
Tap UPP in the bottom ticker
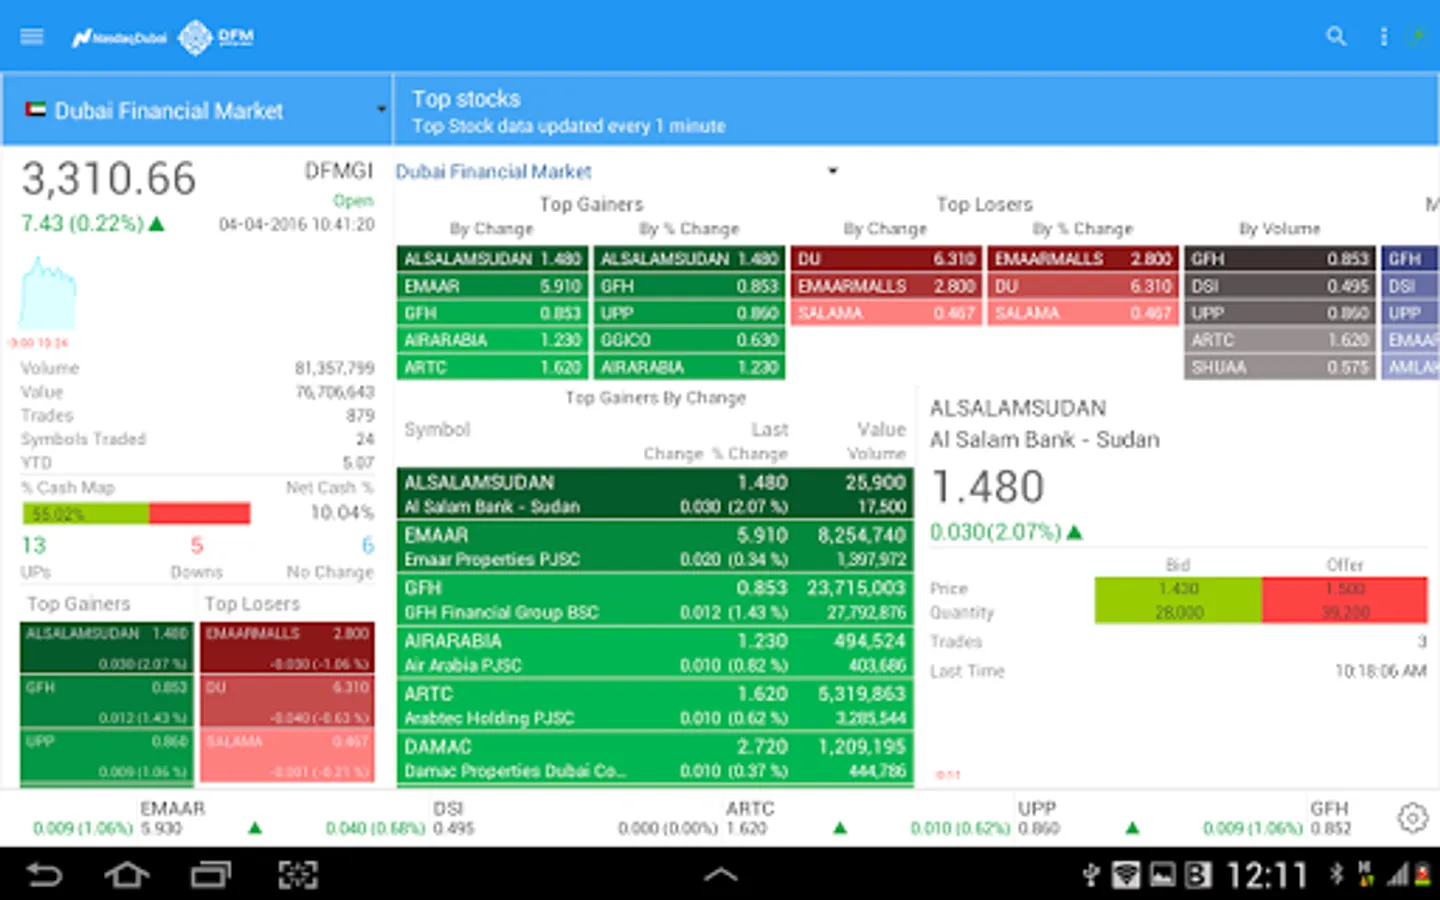[x=1037, y=808]
